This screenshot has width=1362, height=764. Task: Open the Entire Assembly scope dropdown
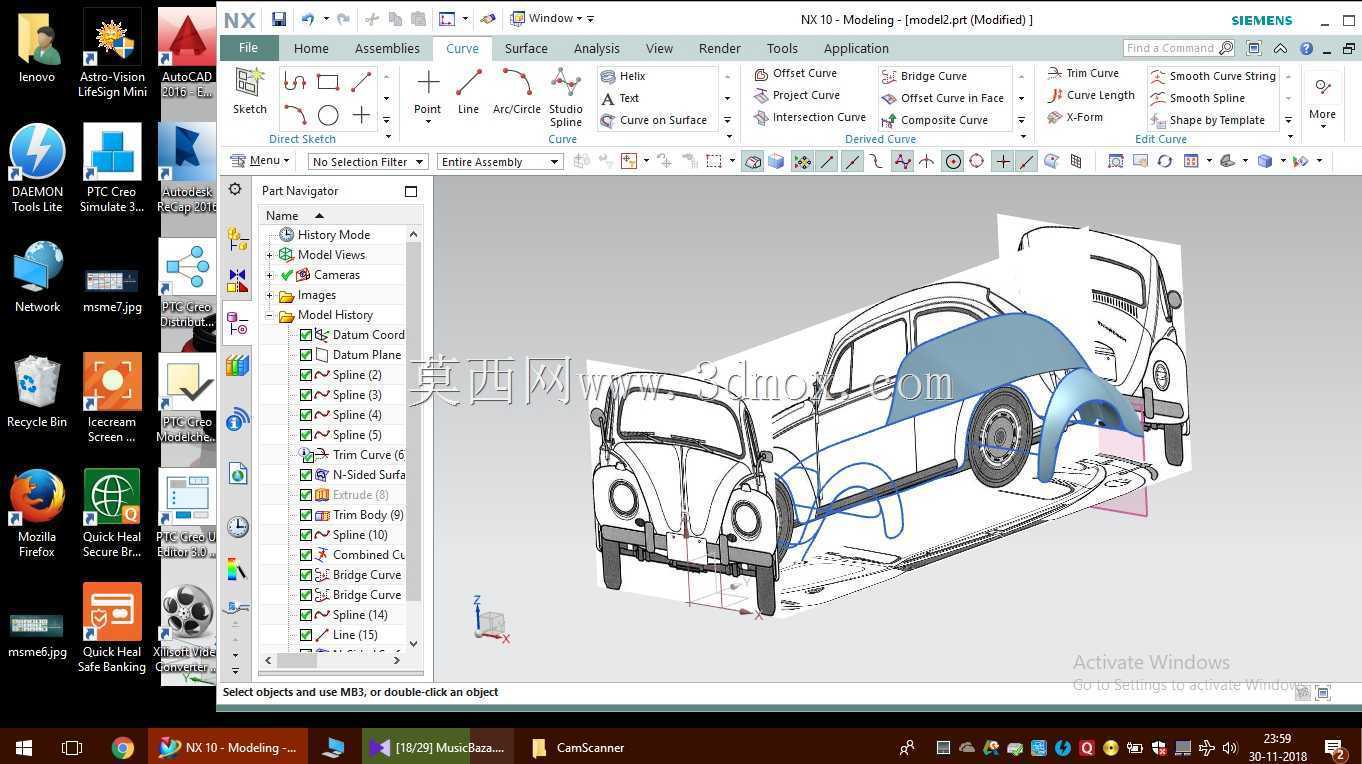tap(499, 162)
